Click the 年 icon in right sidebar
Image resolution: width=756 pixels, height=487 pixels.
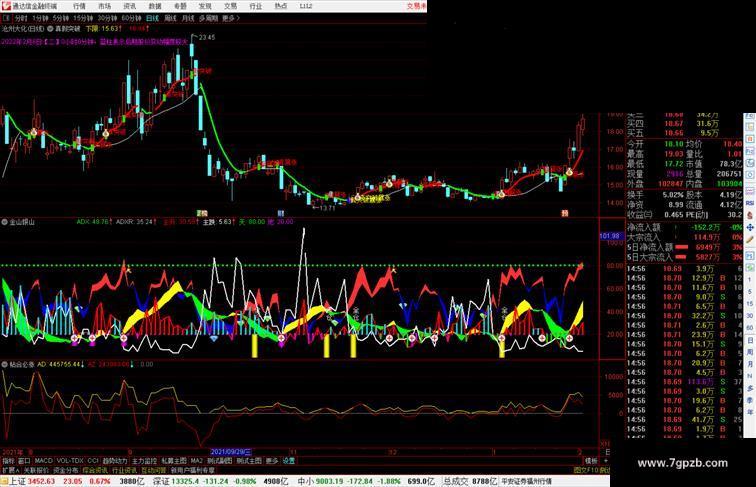point(750,412)
